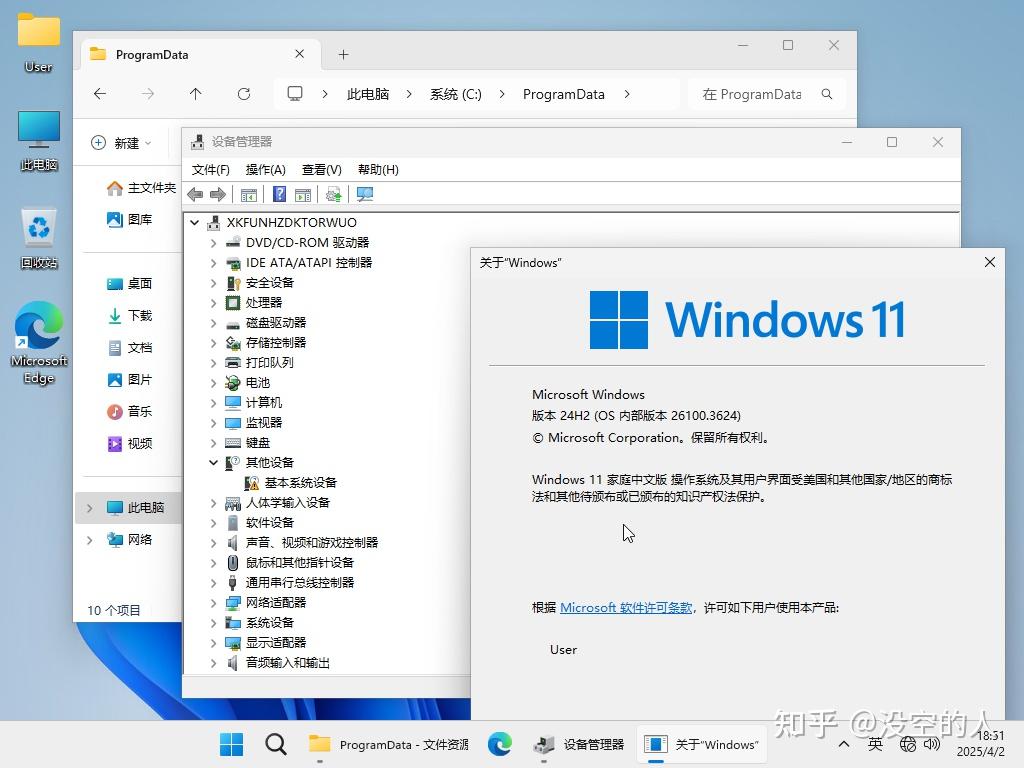Image resolution: width=1024 pixels, height=768 pixels.
Task: Open 桌面 in Explorer sidebar
Action: [129, 283]
